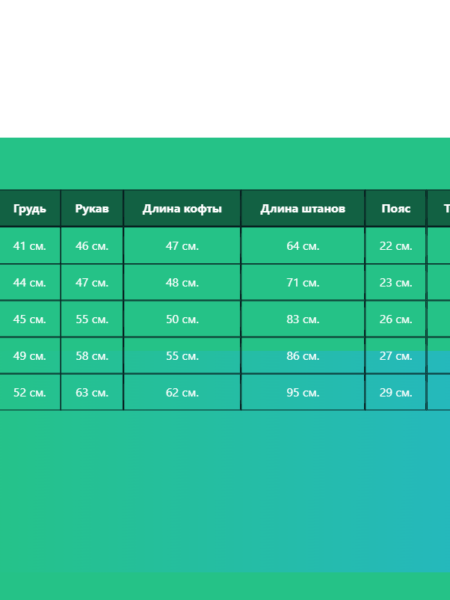Click the Пояс column header
The image size is (450, 600).
click(396, 209)
